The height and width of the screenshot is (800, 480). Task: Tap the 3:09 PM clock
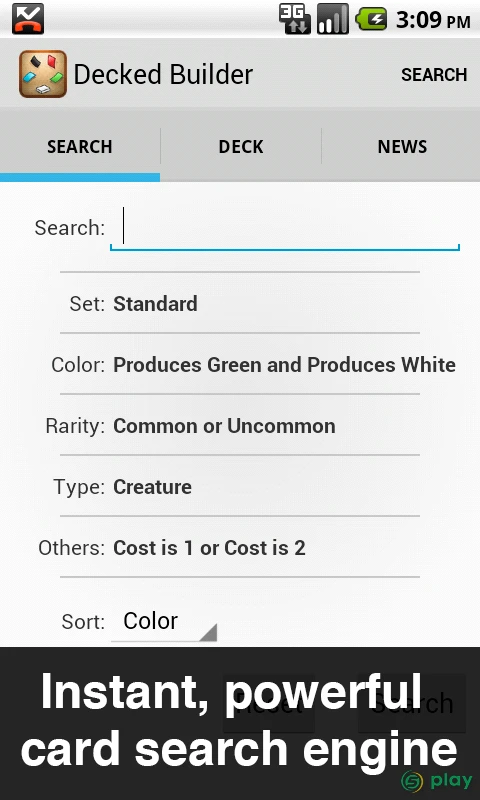433,20
